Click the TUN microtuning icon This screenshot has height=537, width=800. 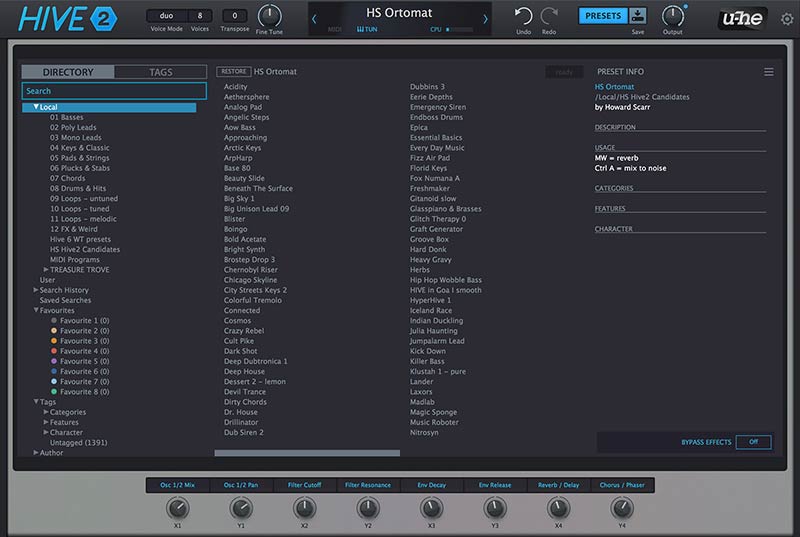click(367, 30)
